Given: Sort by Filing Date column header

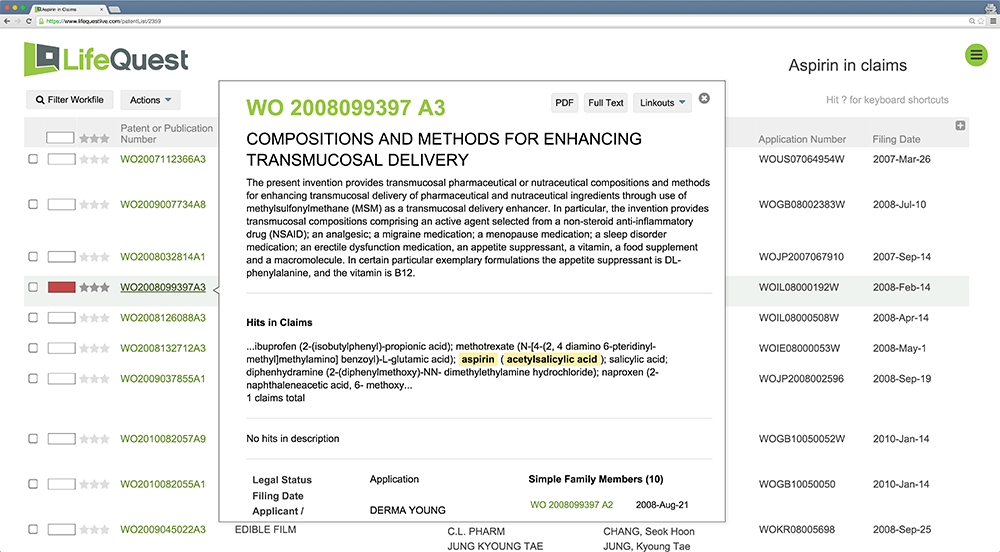Looking at the screenshot, I should click(x=896, y=139).
